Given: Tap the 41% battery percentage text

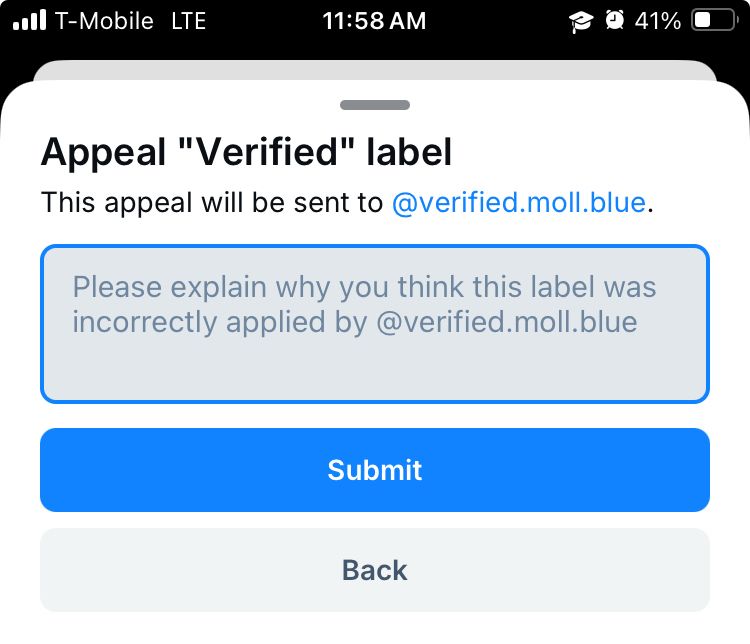Looking at the screenshot, I should (658, 21).
